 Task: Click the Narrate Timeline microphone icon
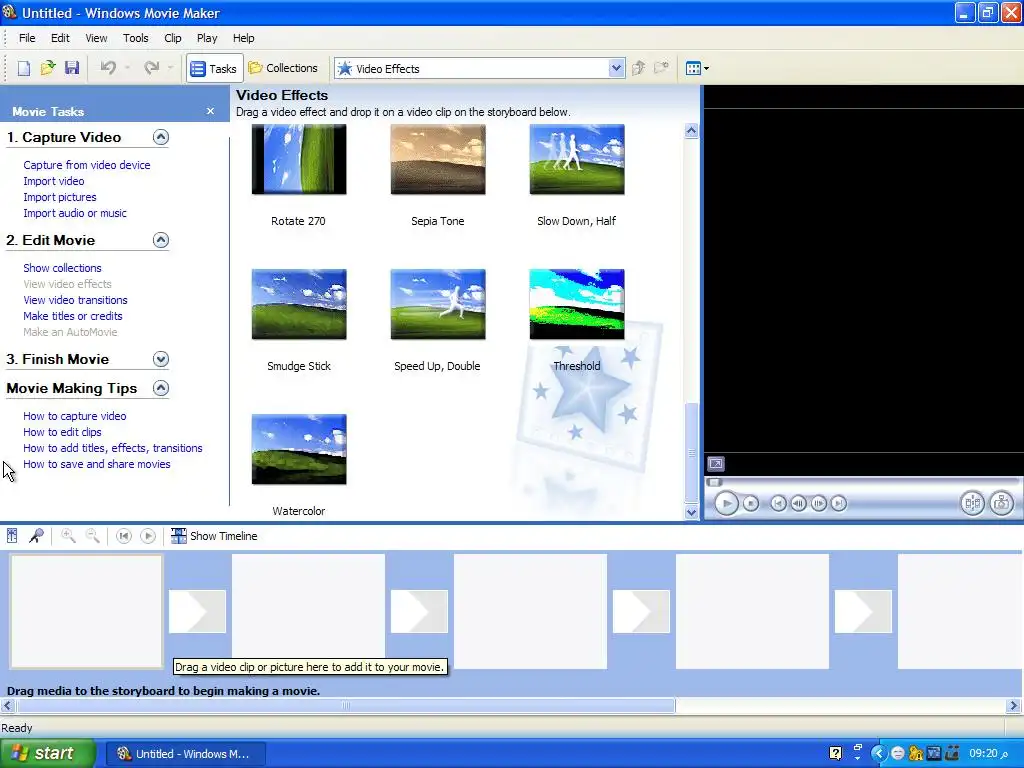tap(36, 536)
